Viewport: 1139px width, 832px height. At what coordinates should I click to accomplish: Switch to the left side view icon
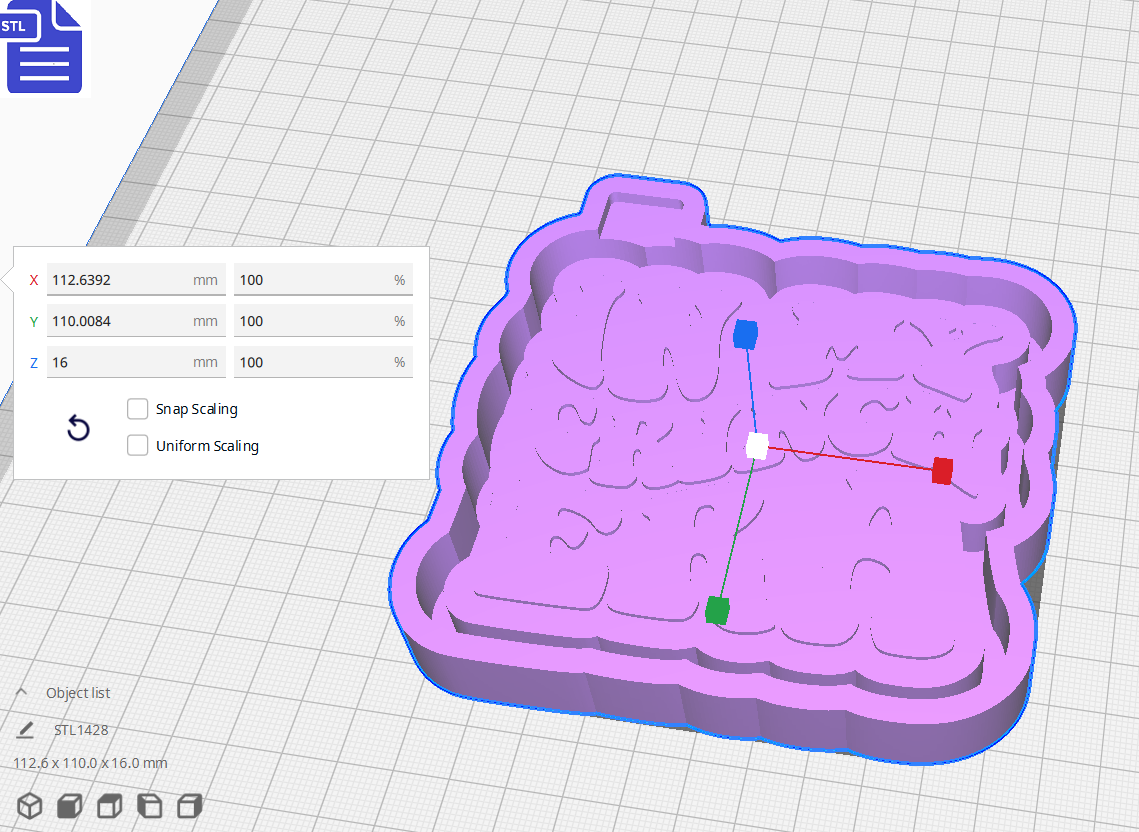(x=149, y=806)
